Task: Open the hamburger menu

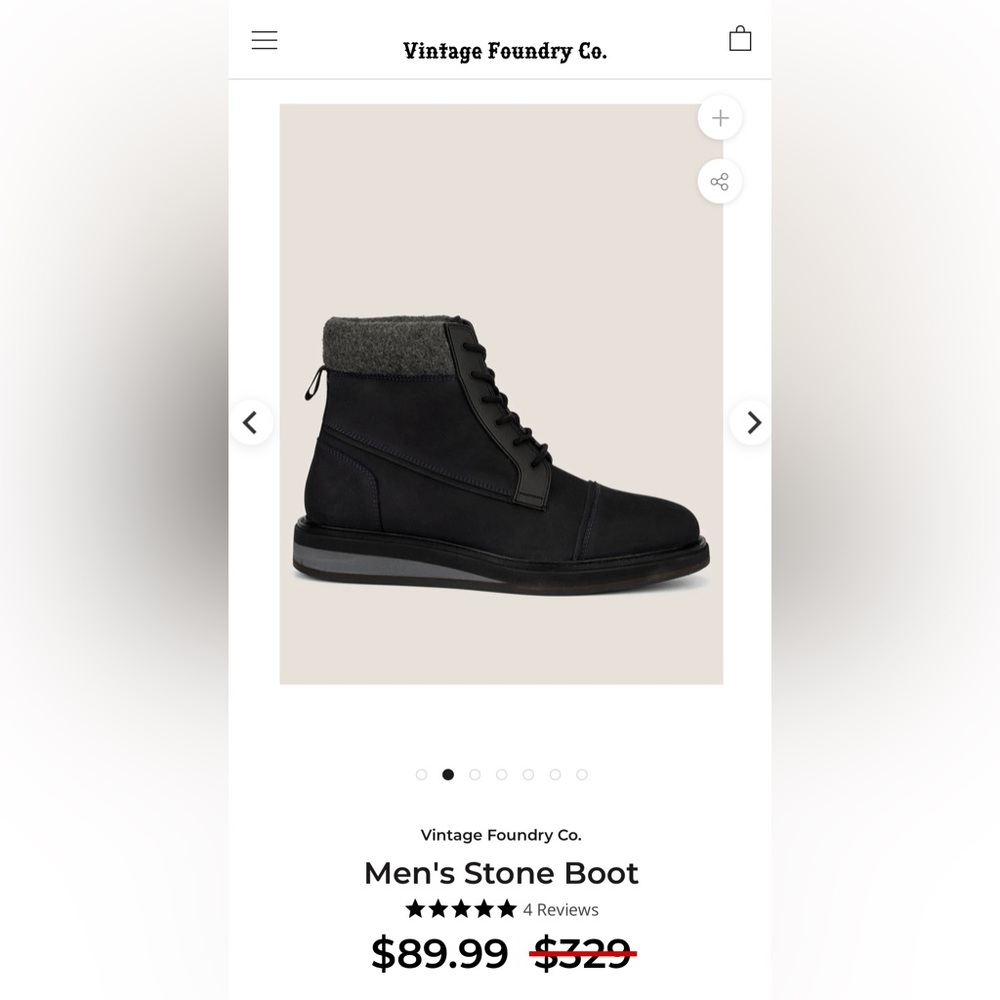Action: [264, 40]
